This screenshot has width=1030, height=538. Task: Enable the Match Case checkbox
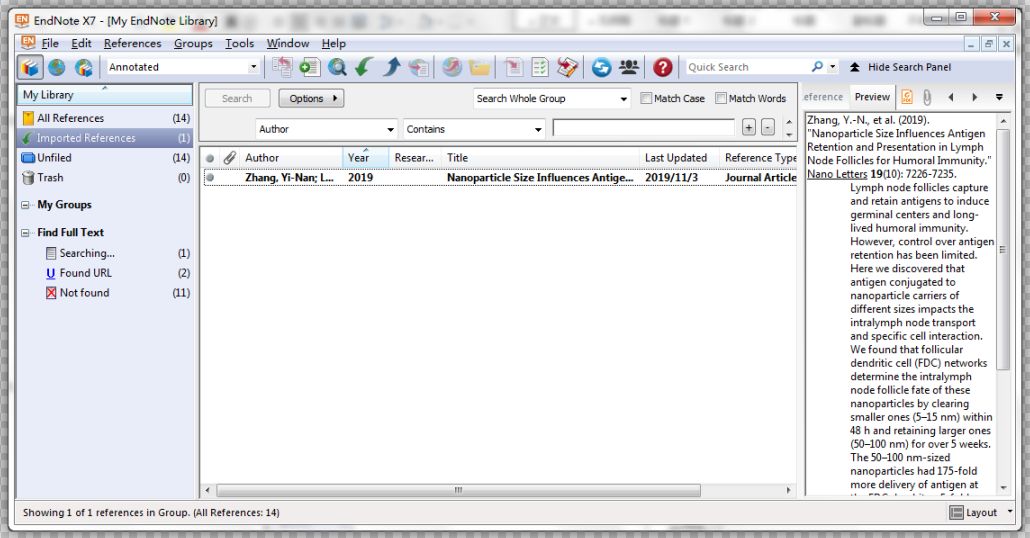[x=646, y=99]
